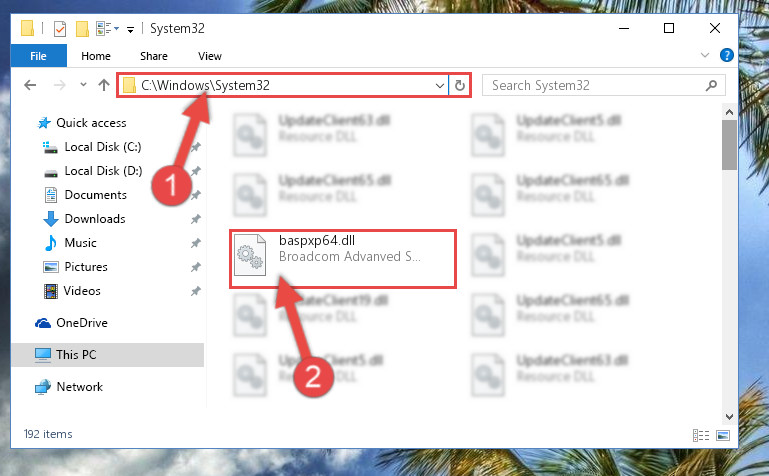Open the Share ribbon tab

point(154,56)
